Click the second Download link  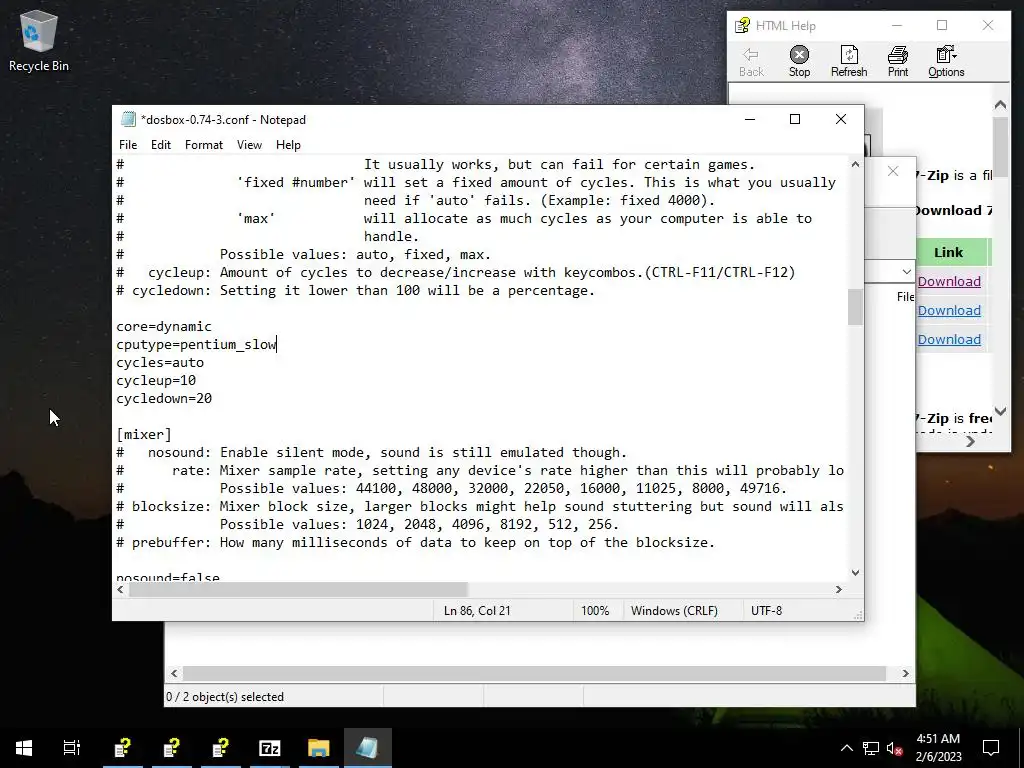[949, 311]
